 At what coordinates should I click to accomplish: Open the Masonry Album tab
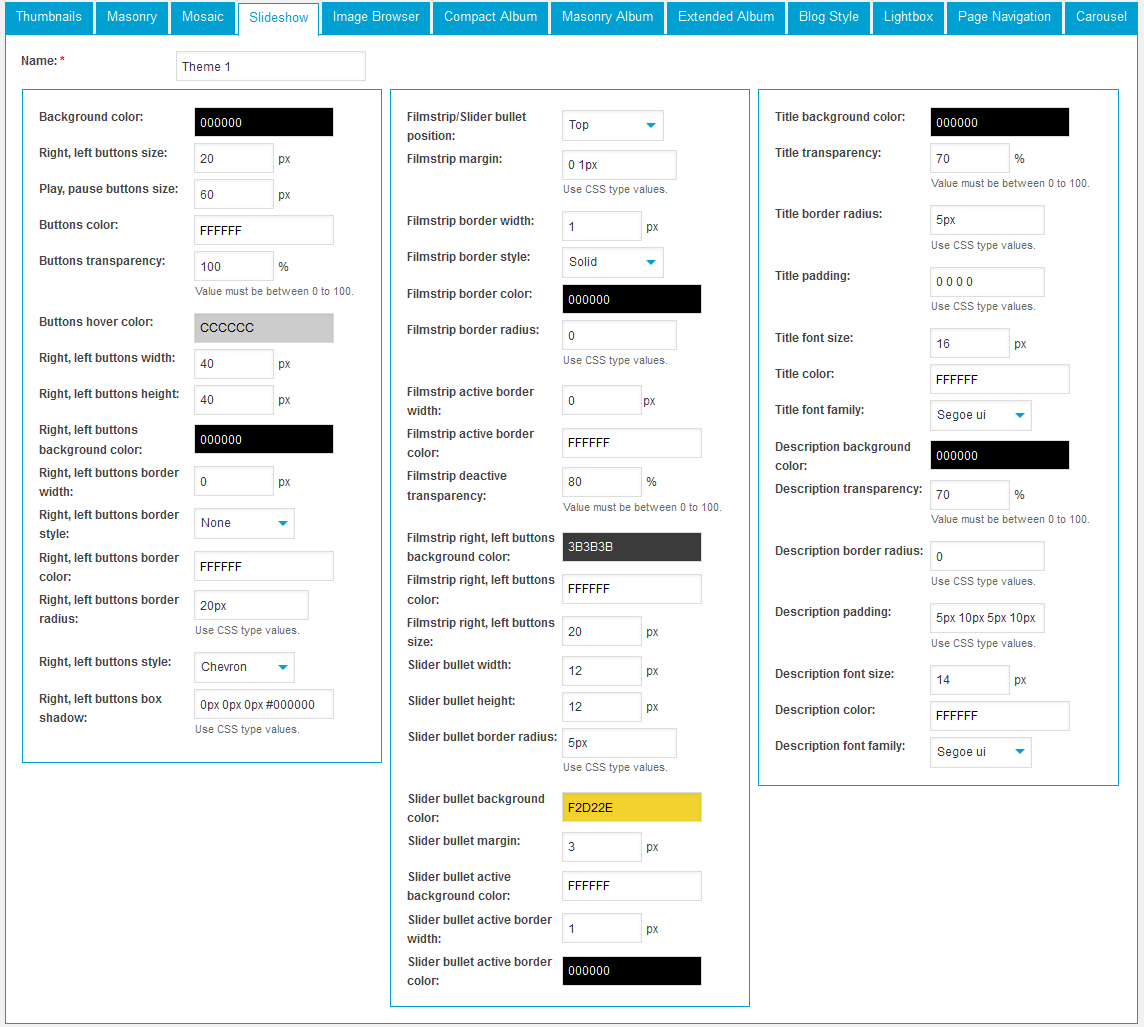[x=607, y=17]
